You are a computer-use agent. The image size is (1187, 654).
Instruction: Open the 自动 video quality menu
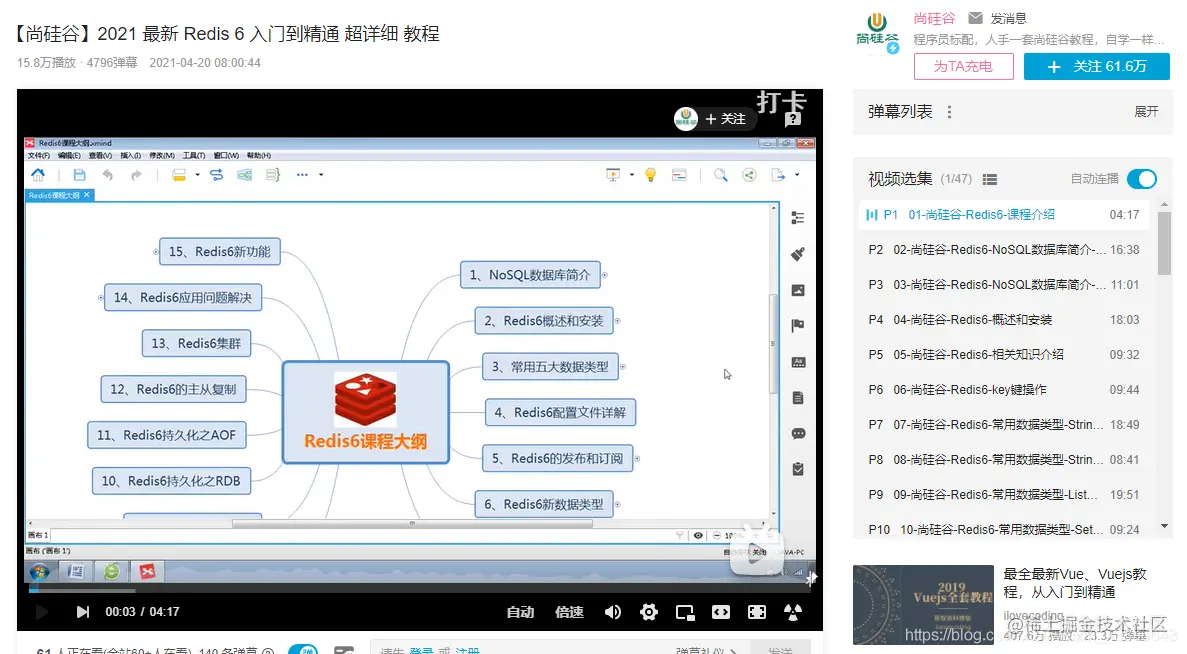pyautogui.click(x=520, y=612)
